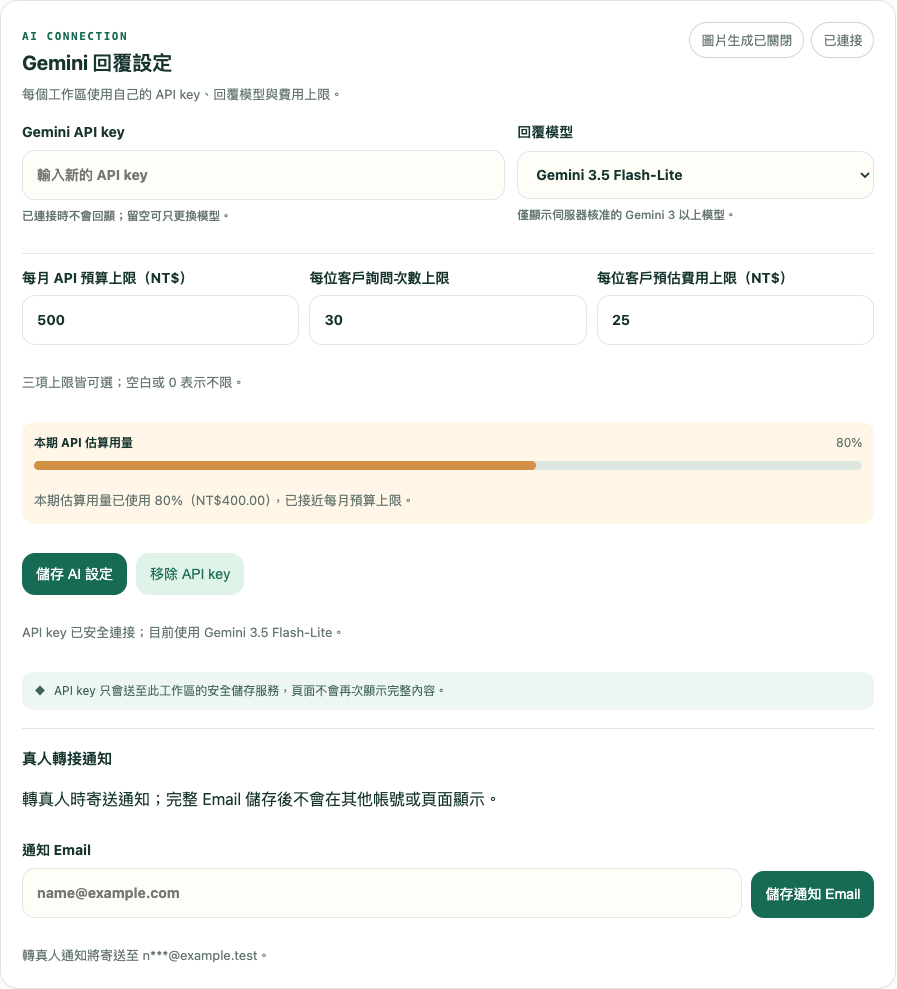Click the notice text API key 只會送至此工作區的安全儲存服務
Viewport: 897px width, 989px height.
[x=249, y=691]
